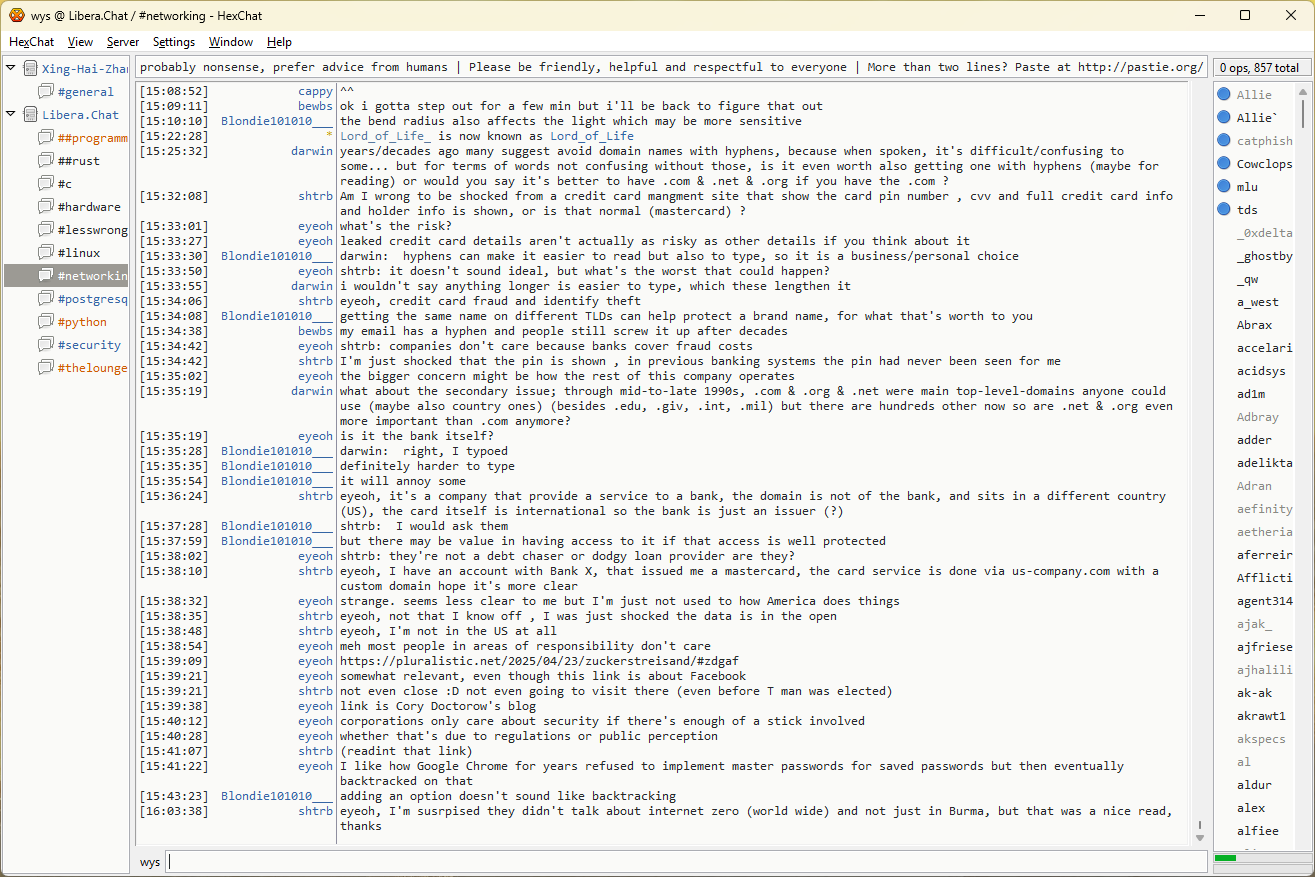Viewport: 1315px width, 877px height.
Task: Click the channel icon beside #security
Action: pos(46,345)
